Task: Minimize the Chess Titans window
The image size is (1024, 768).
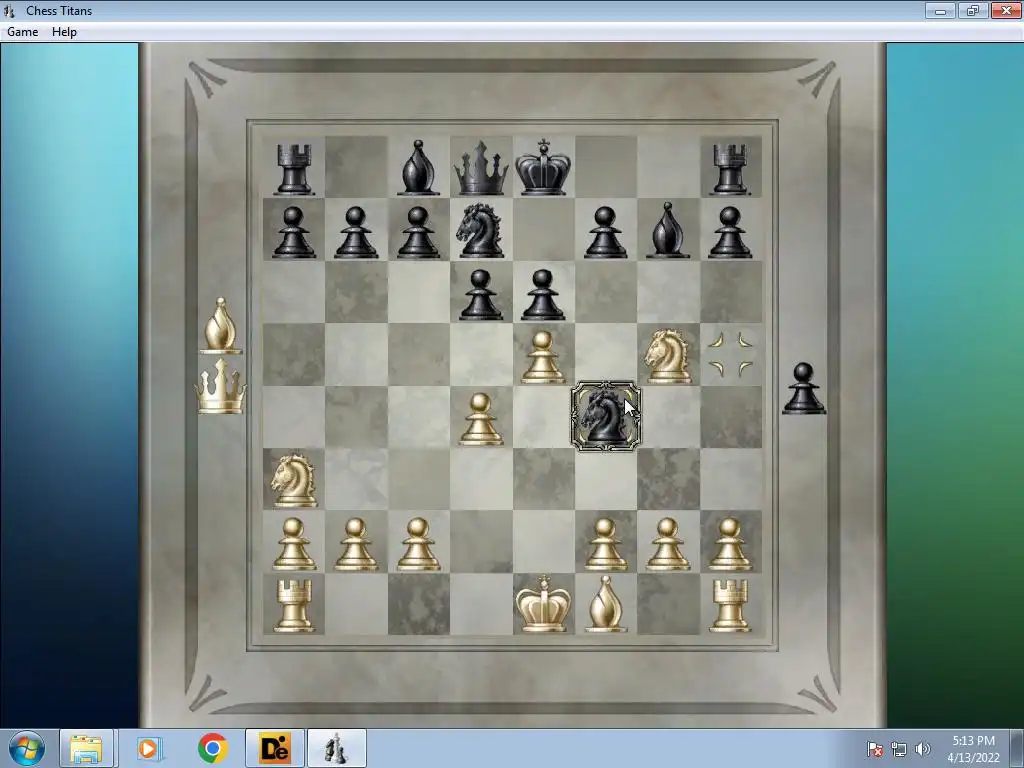Action: (x=940, y=10)
